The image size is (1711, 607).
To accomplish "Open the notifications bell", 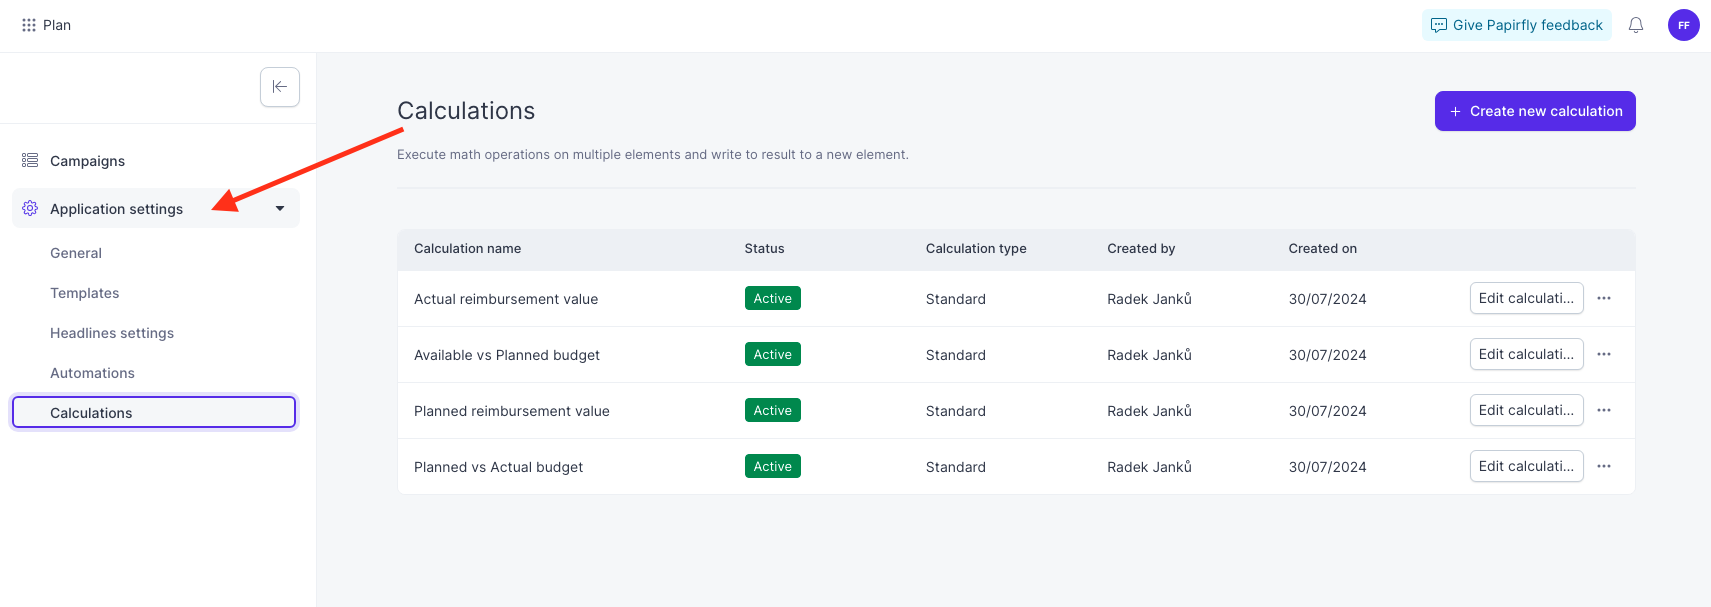I will (1636, 25).
